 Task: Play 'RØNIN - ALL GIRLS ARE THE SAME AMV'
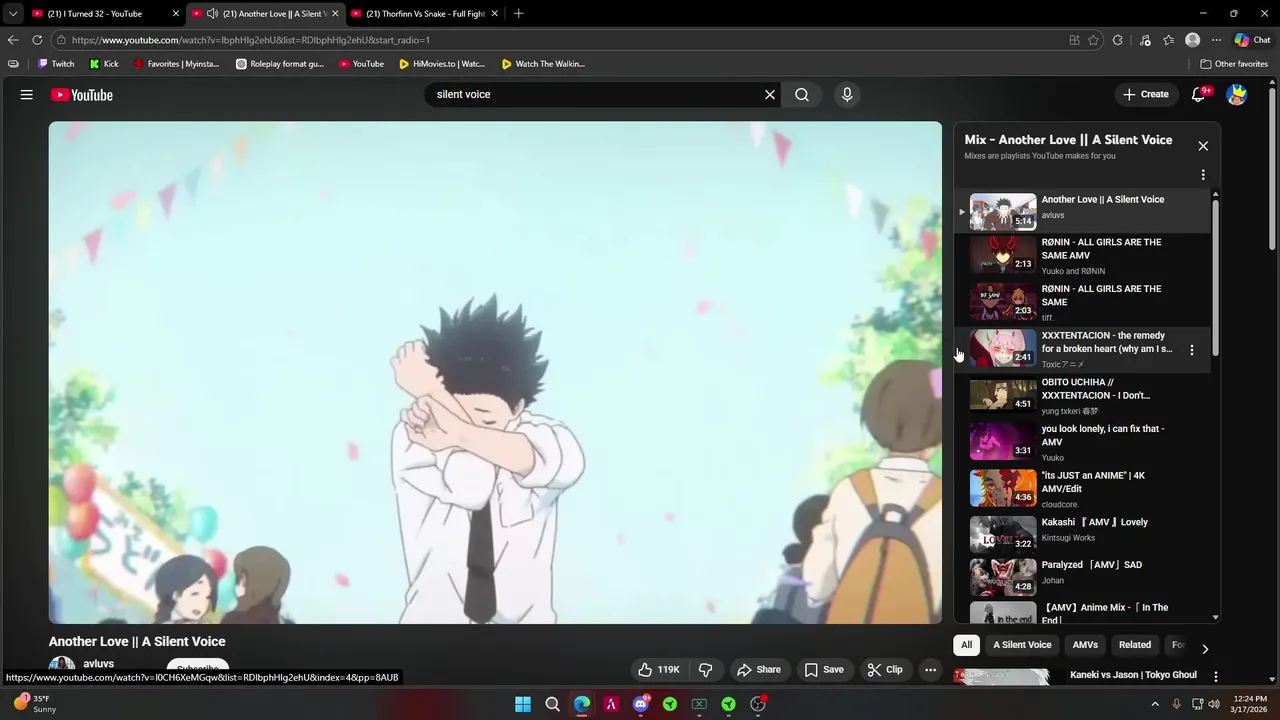pyautogui.click(x=1083, y=255)
